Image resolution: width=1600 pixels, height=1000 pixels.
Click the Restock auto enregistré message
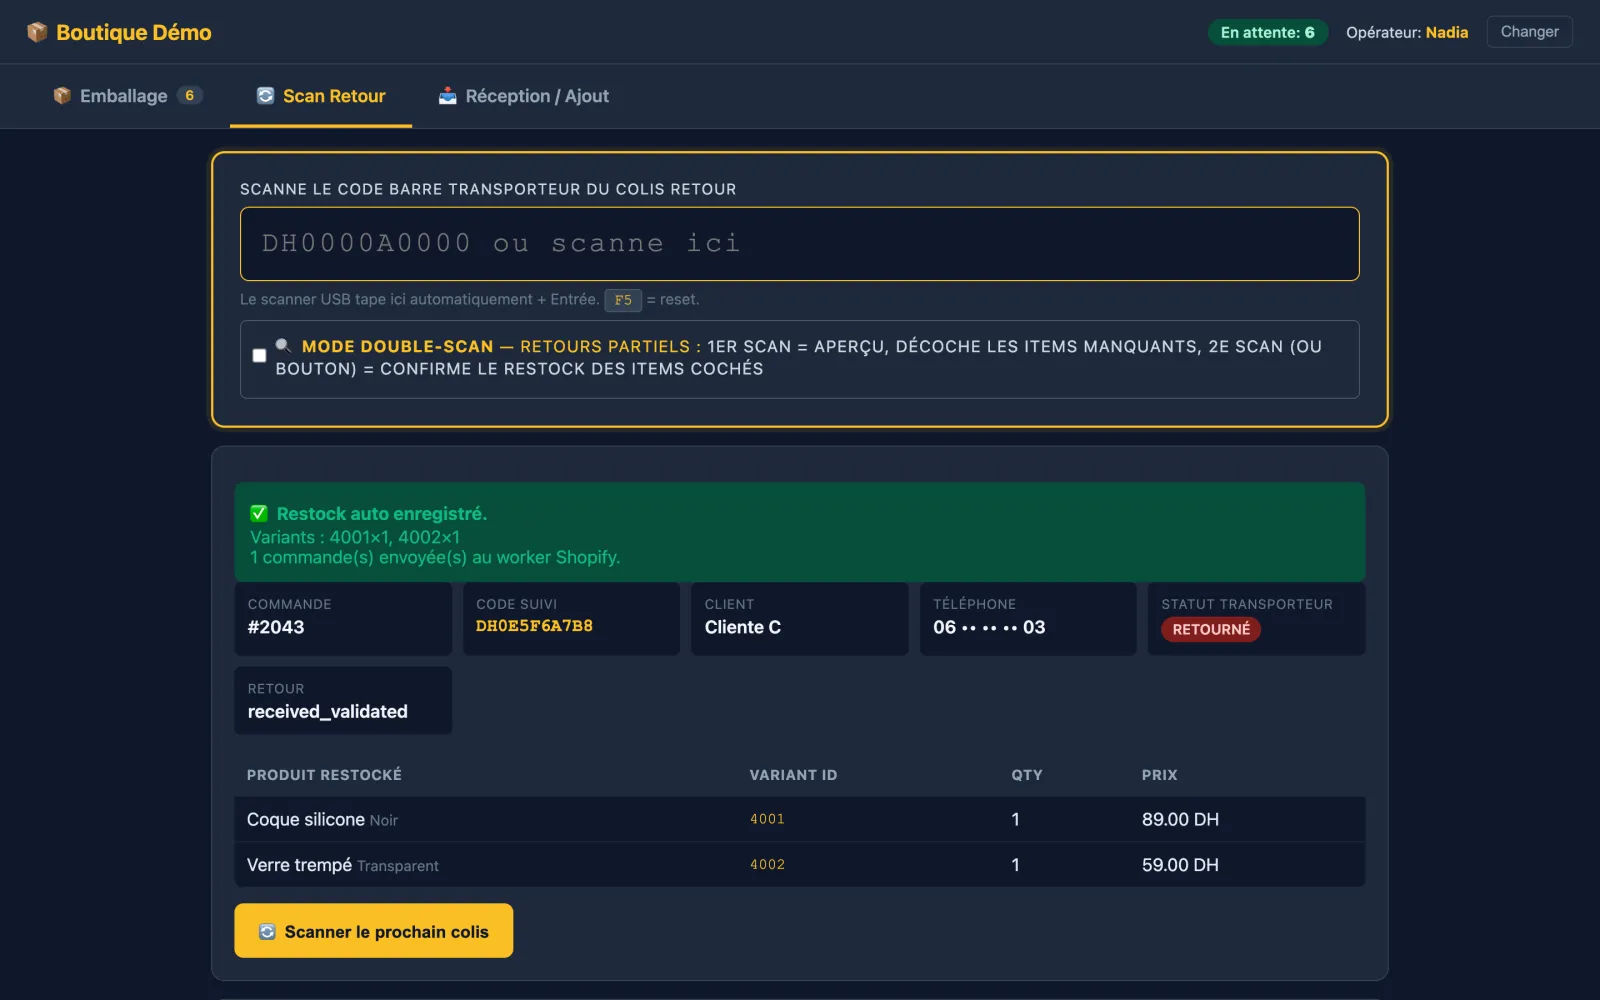tap(382, 513)
